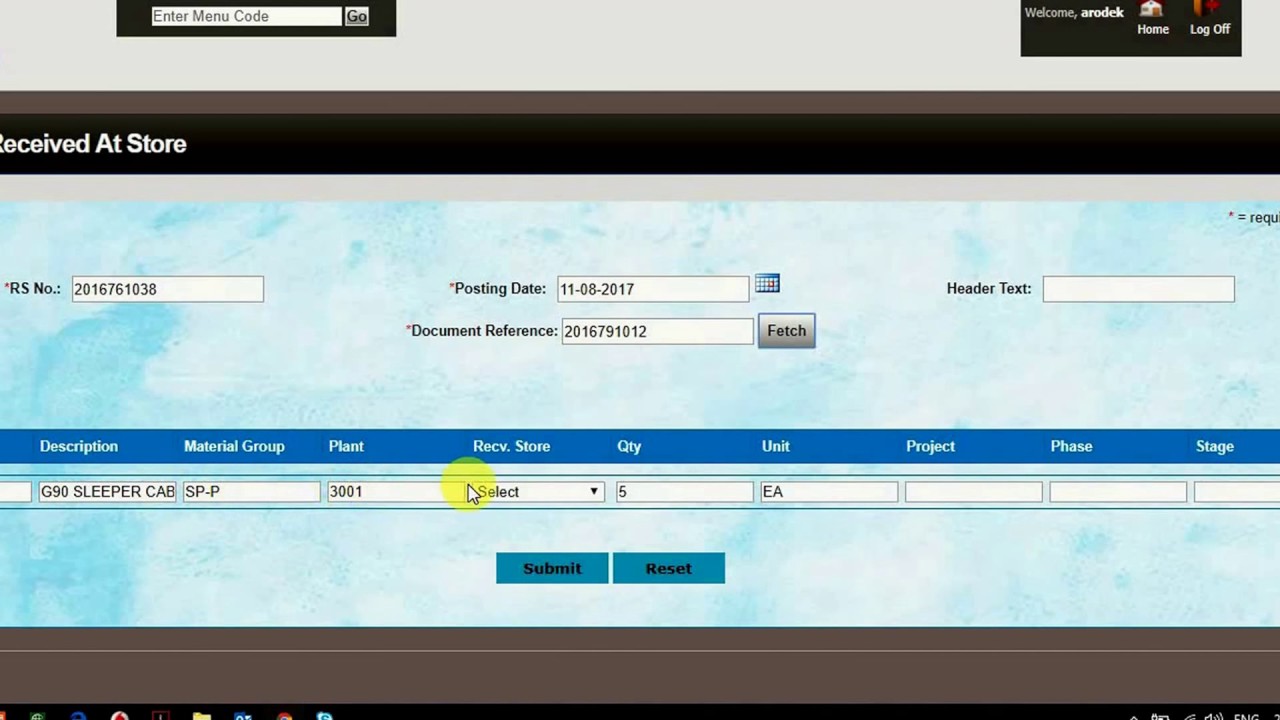The width and height of the screenshot is (1280, 720).
Task: Click the Posting Date label
Action: click(x=498, y=288)
